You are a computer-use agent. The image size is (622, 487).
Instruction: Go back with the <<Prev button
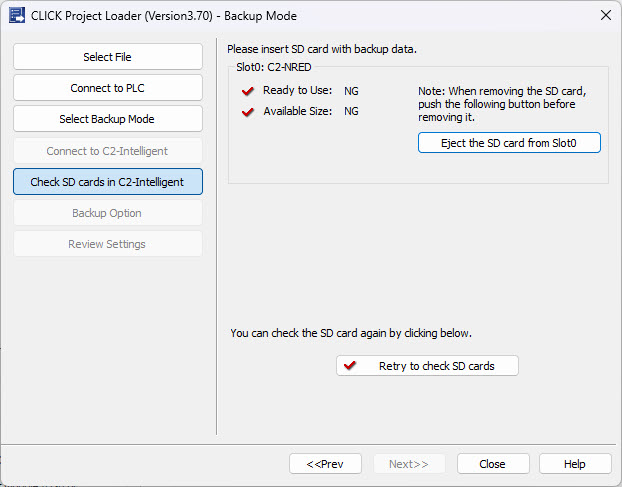coord(325,464)
